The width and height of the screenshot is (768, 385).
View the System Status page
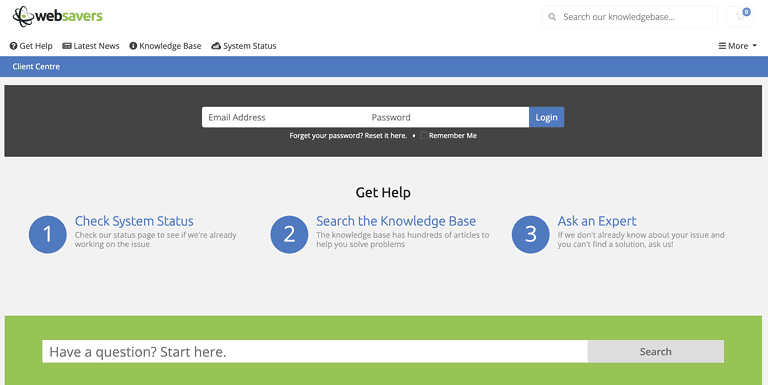tap(244, 46)
